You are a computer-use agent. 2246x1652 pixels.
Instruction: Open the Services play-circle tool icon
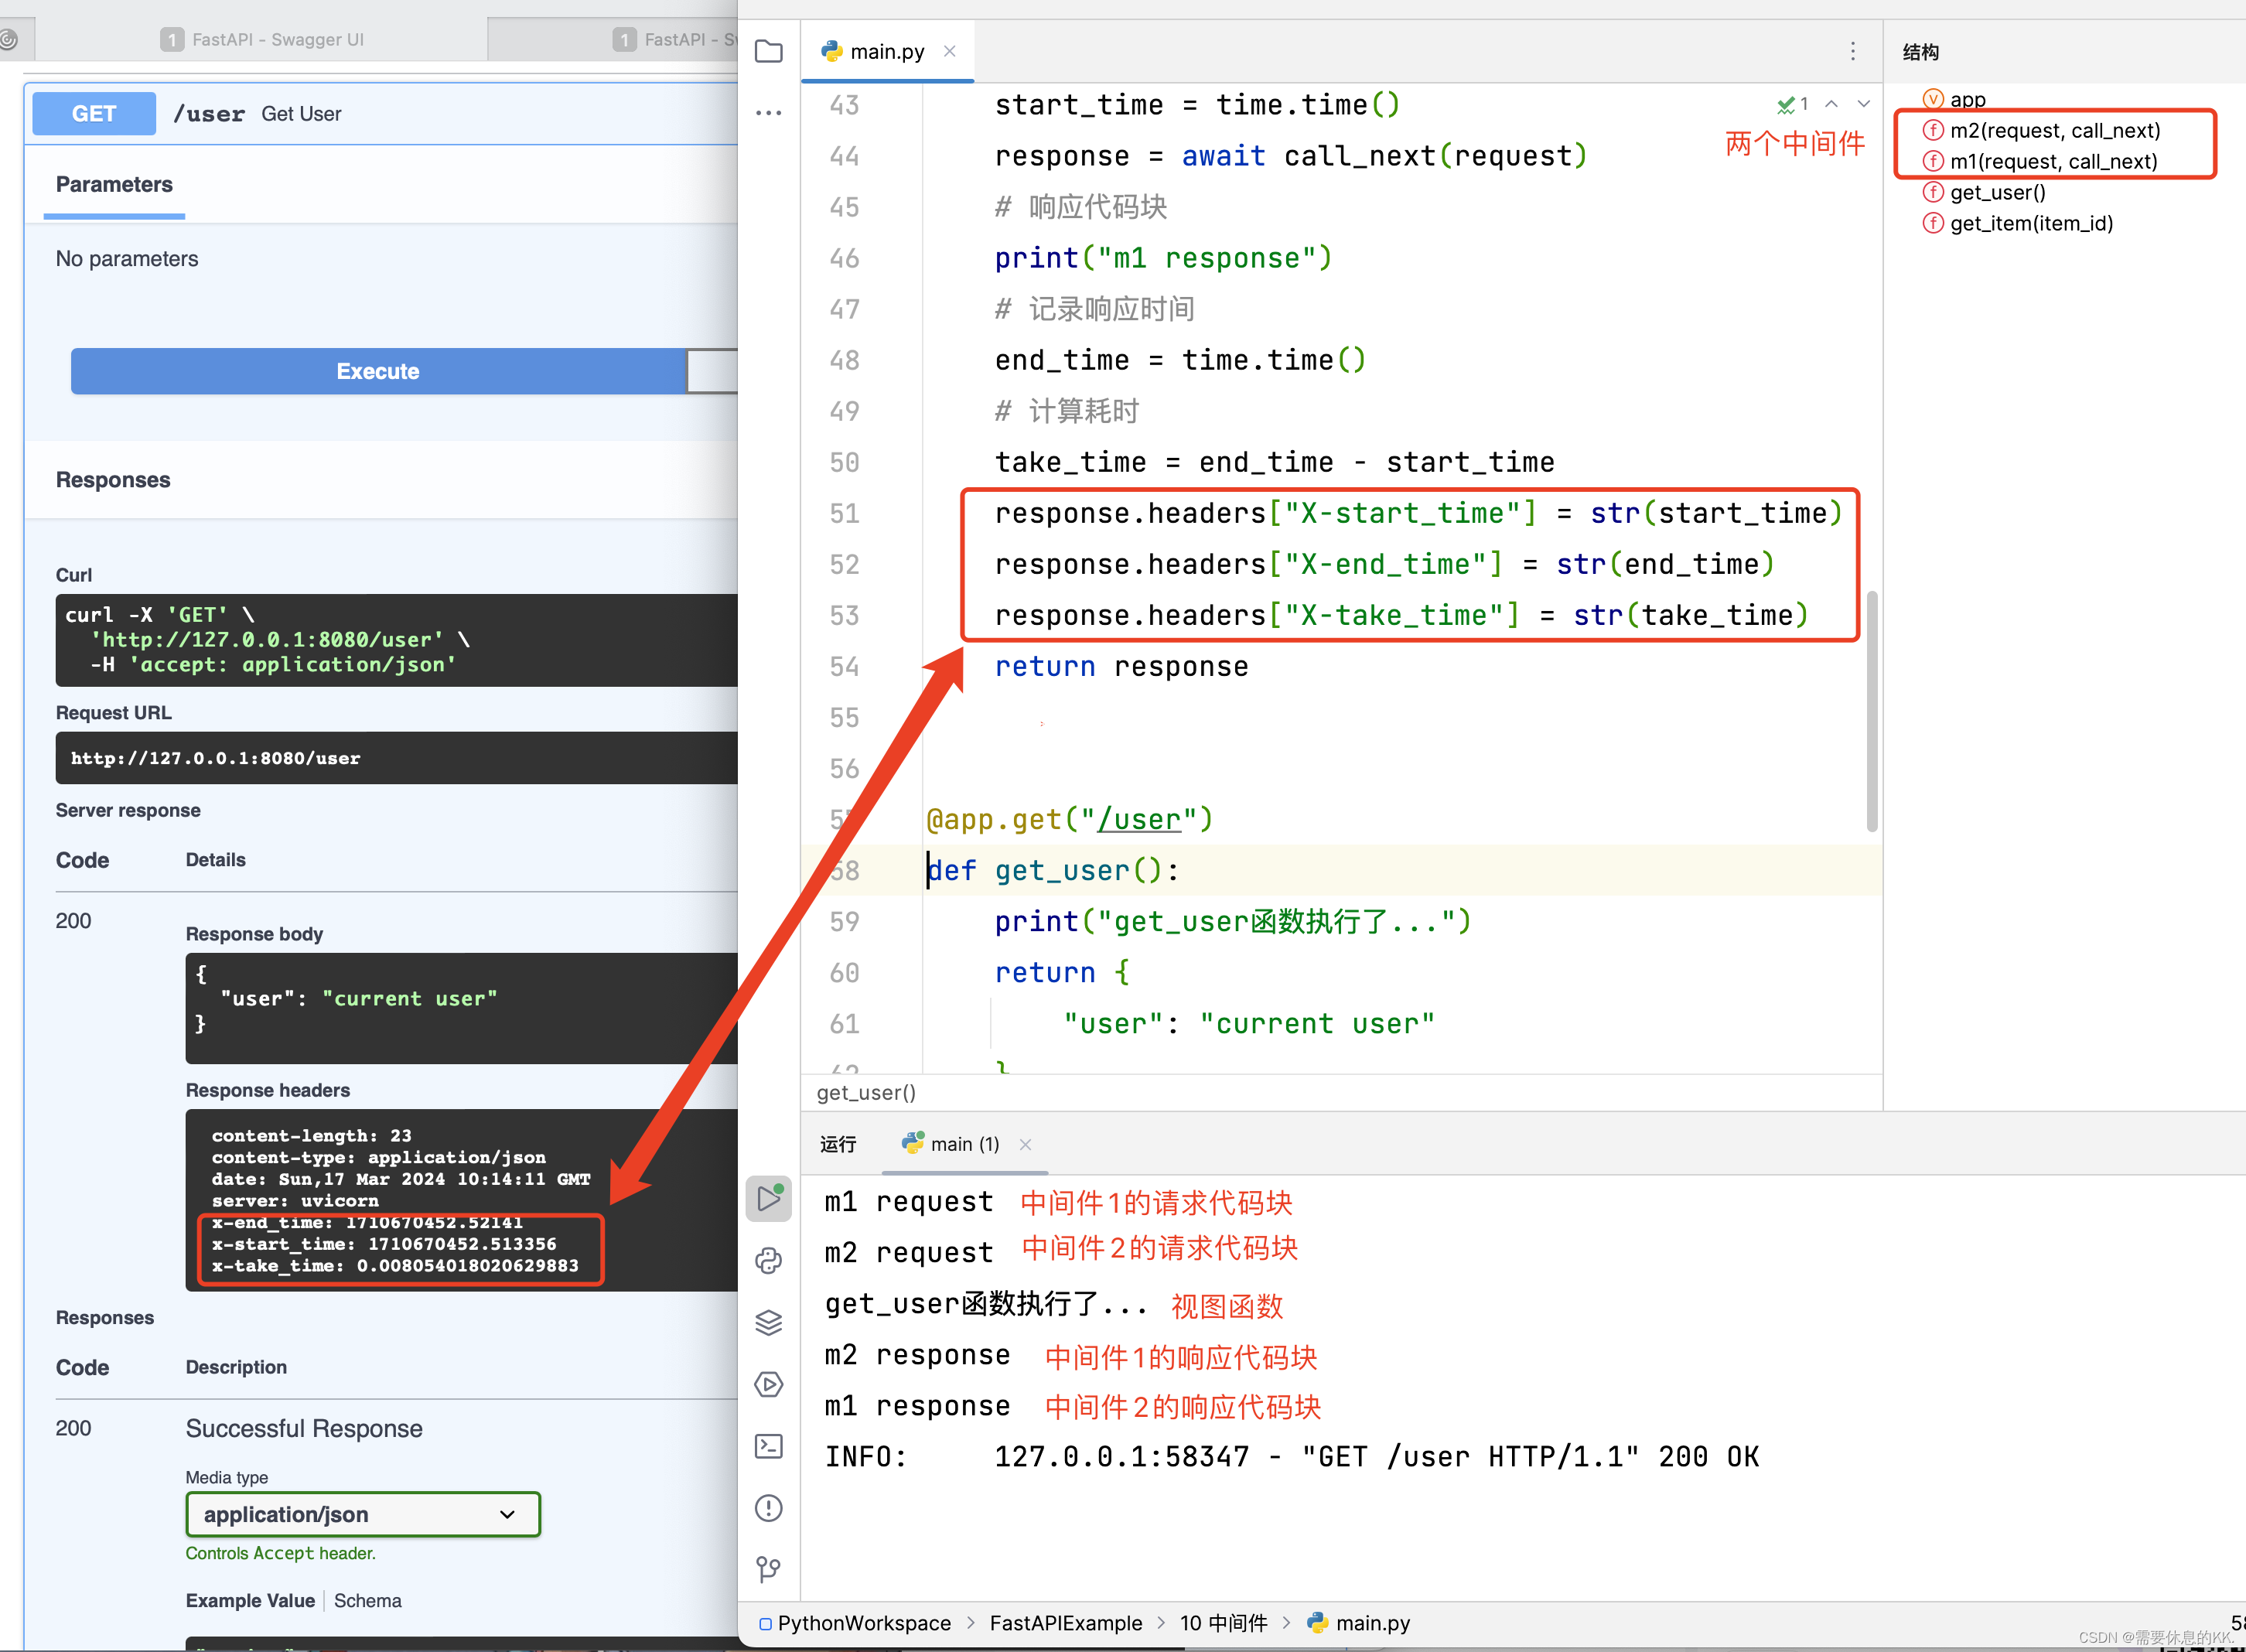(x=768, y=1384)
